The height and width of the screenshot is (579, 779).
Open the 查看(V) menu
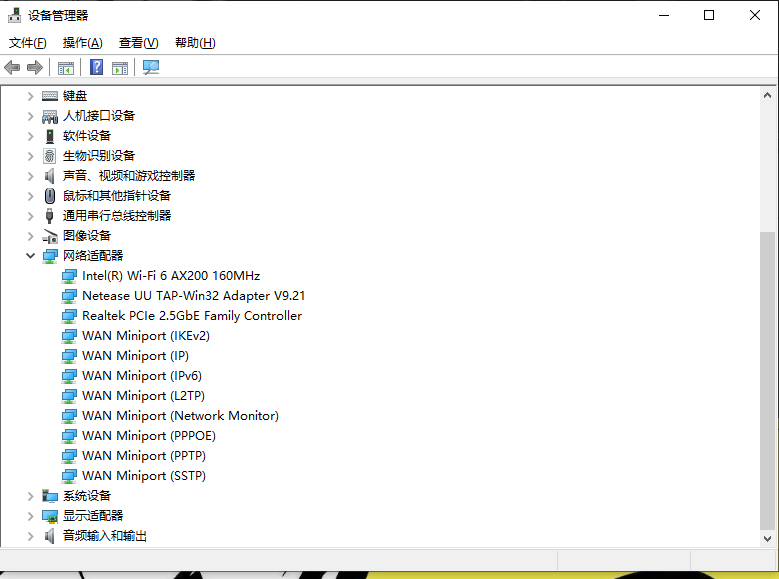coord(138,43)
